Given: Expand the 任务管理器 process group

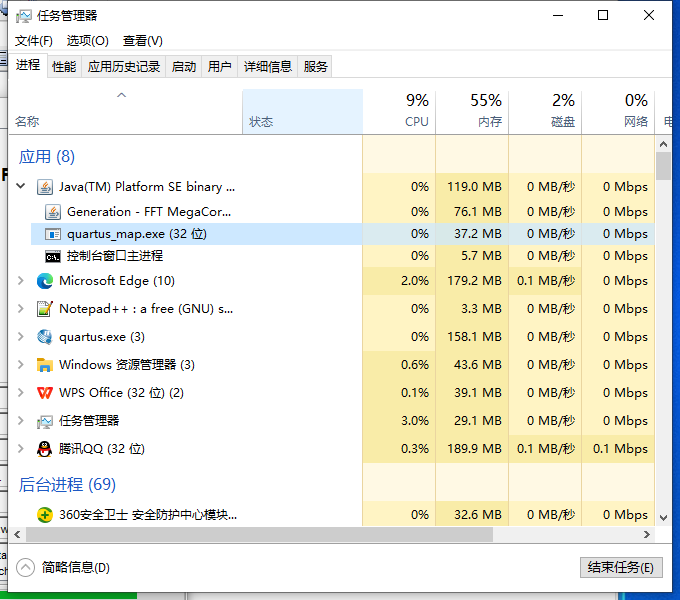Looking at the screenshot, I should click(x=20, y=421).
